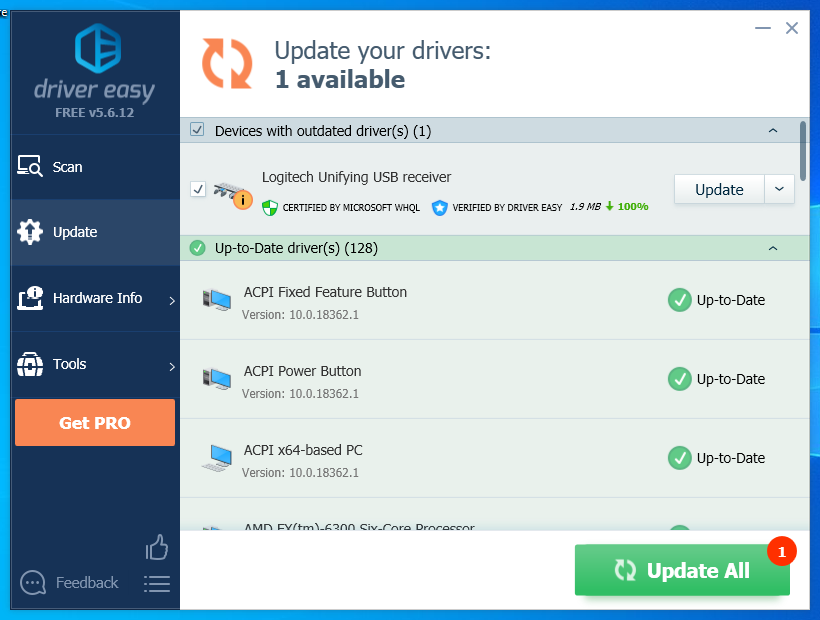Click ACPI Fixed Feature Button device icon

point(217,300)
